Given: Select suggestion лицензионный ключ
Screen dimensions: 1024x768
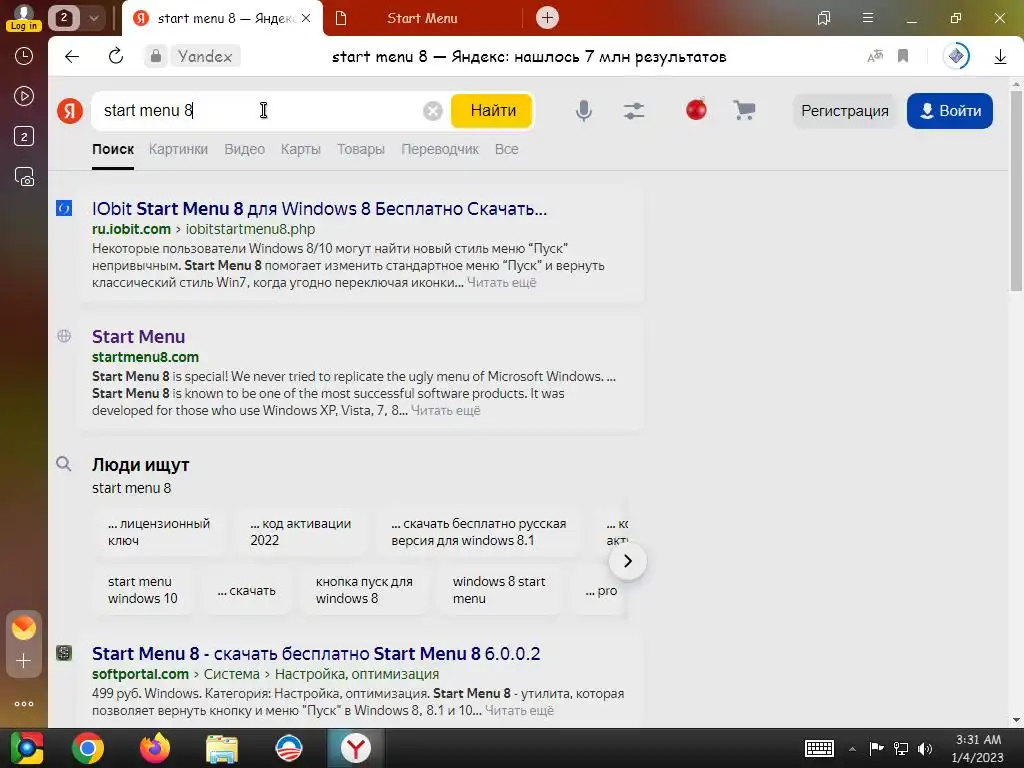Looking at the screenshot, I should coord(159,532).
